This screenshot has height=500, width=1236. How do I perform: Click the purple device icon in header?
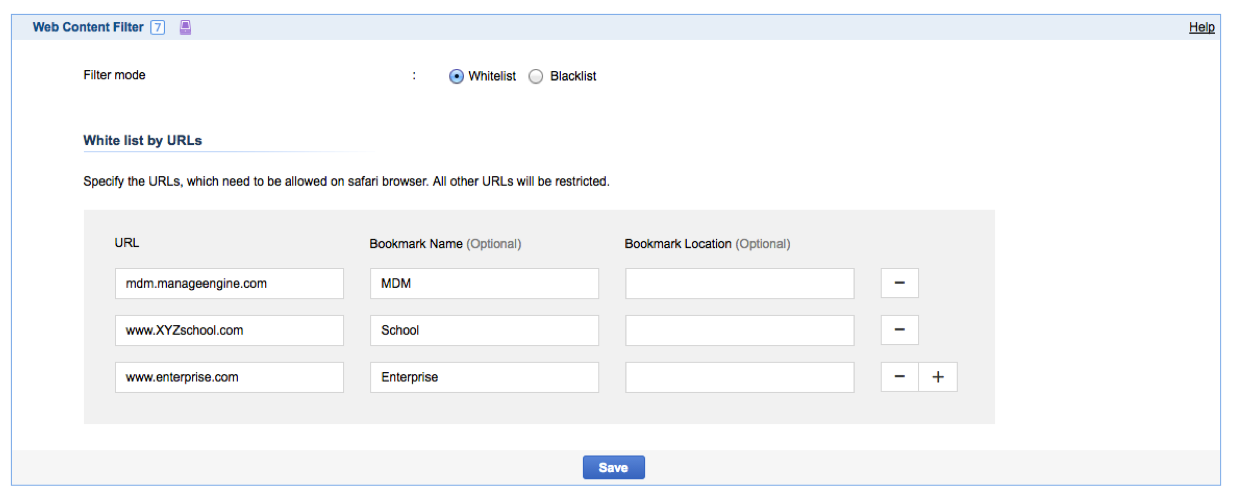pyautogui.click(x=185, y=28)
